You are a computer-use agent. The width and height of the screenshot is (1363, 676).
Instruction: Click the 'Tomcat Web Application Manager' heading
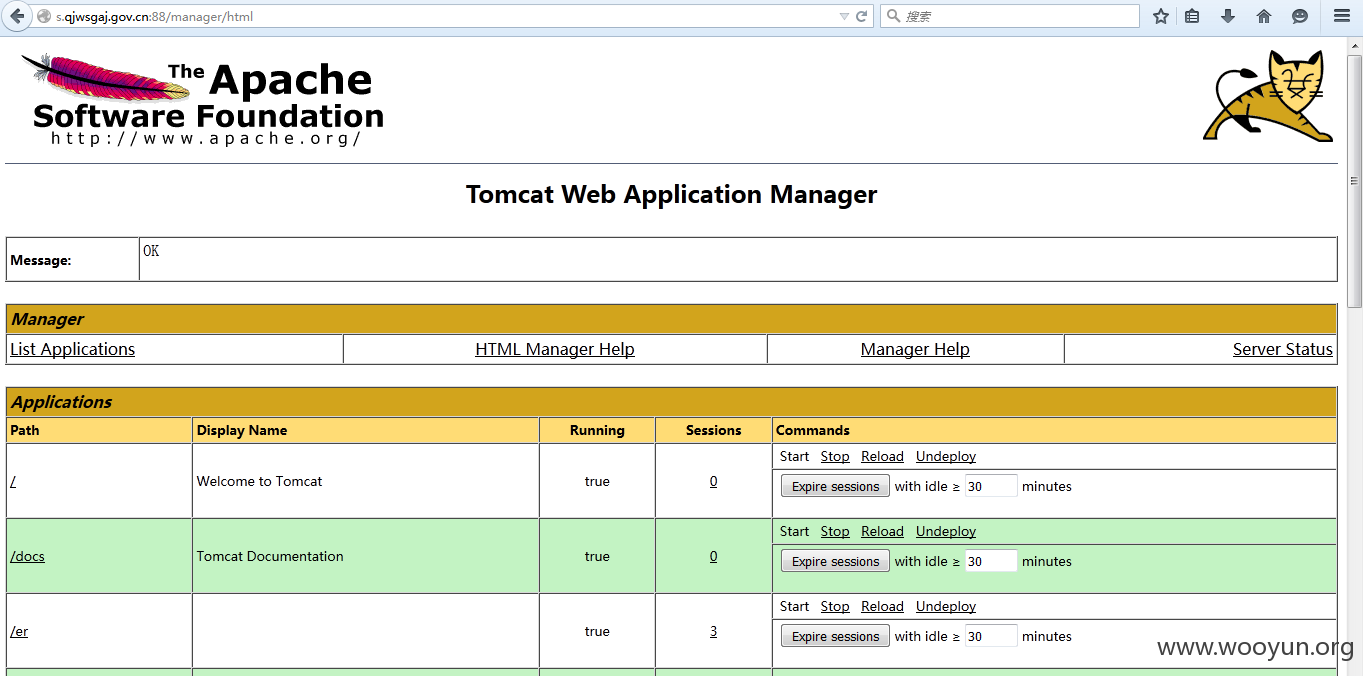pyautogui.click(x=671, y=194)
